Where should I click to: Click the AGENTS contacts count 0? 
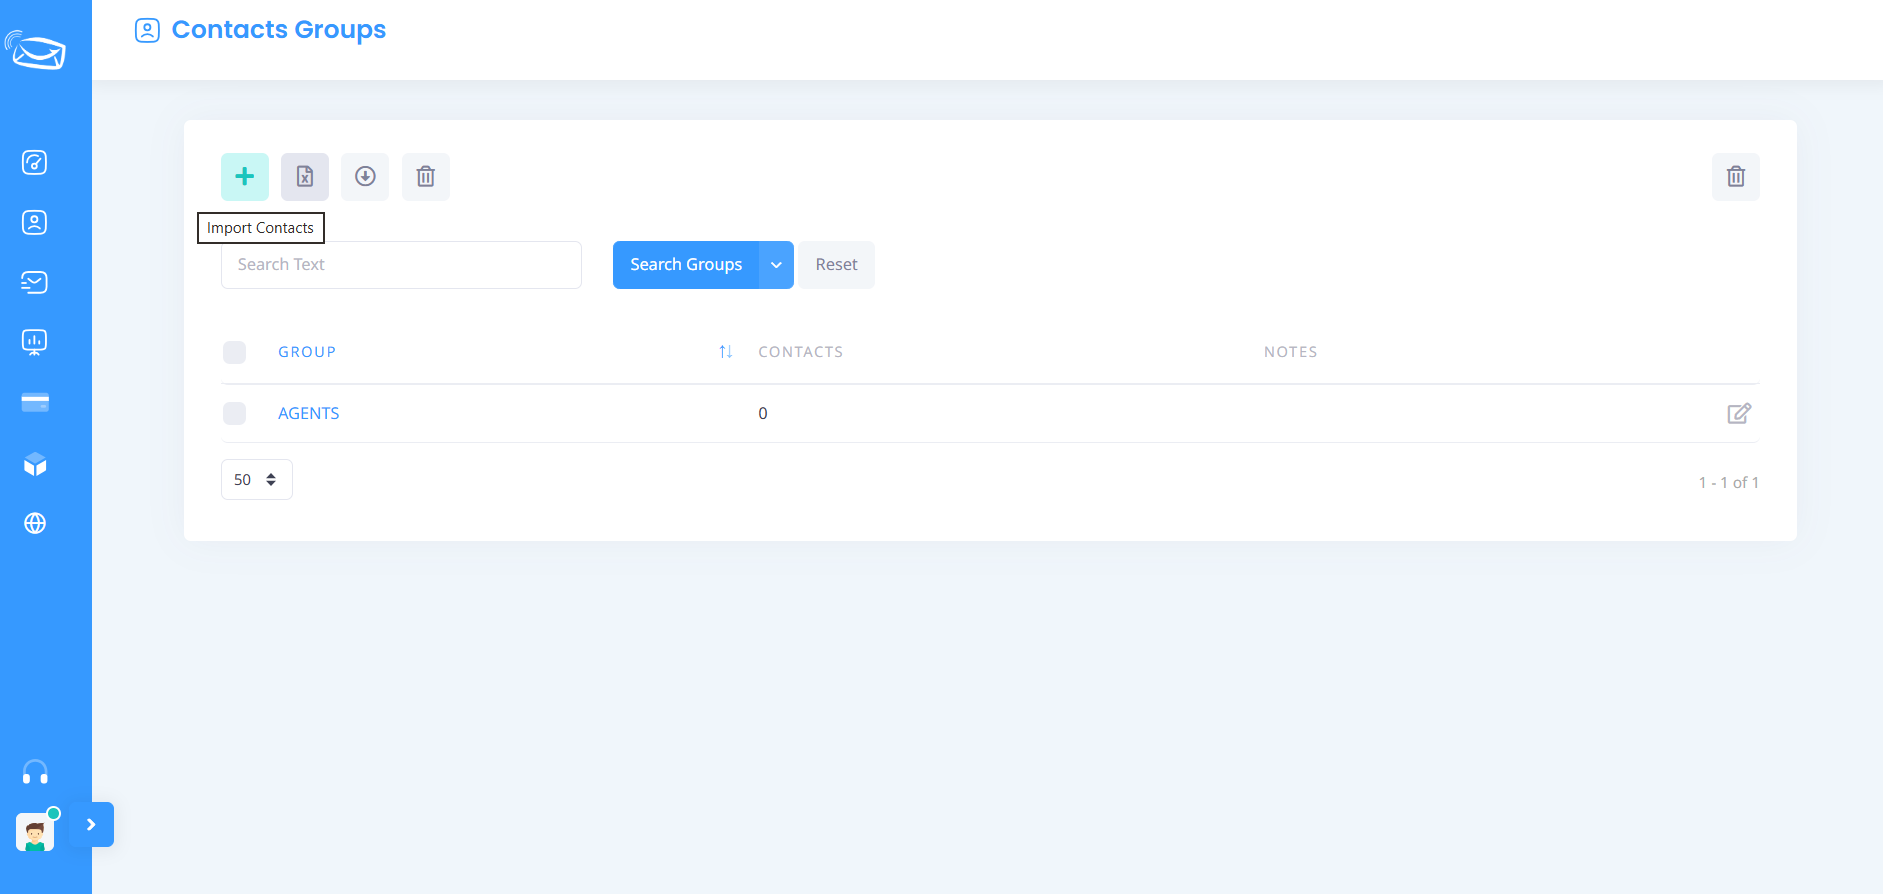click(x=763, y=413)
